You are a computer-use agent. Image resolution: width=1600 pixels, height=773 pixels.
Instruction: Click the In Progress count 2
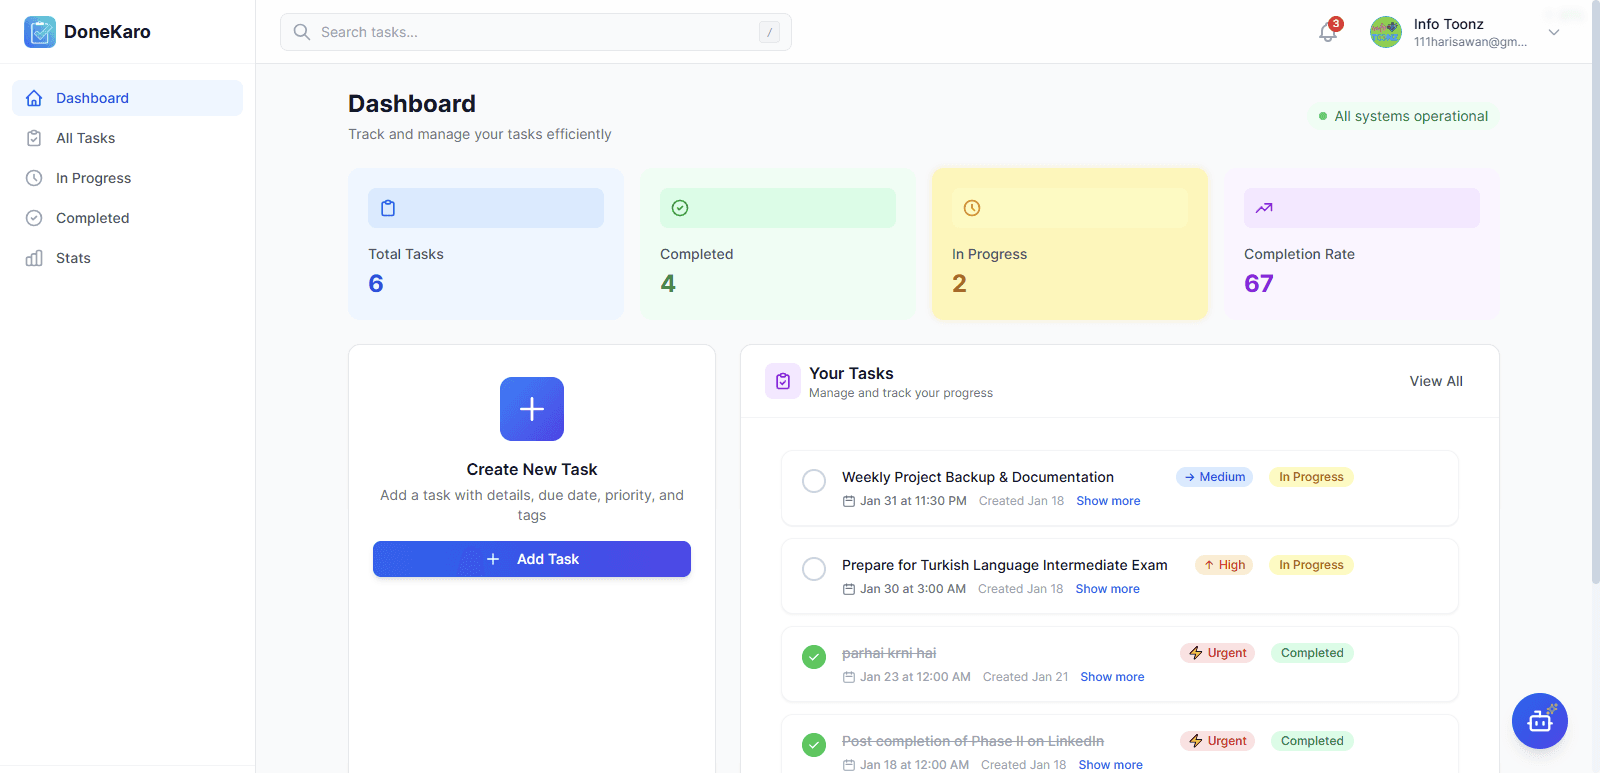pos(960,284)
